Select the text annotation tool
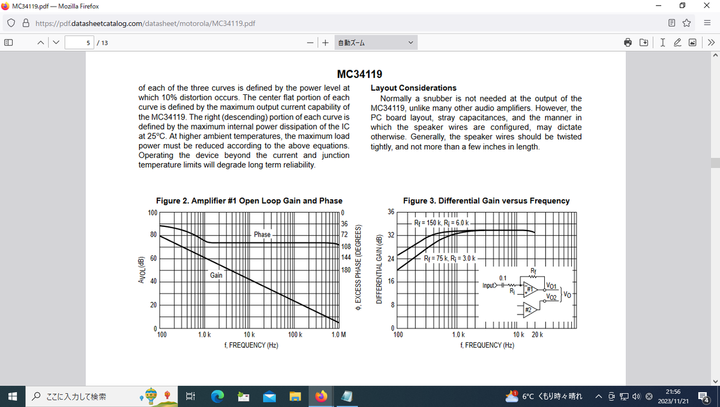Screen dimensions: 720x407 coord(663,43)
